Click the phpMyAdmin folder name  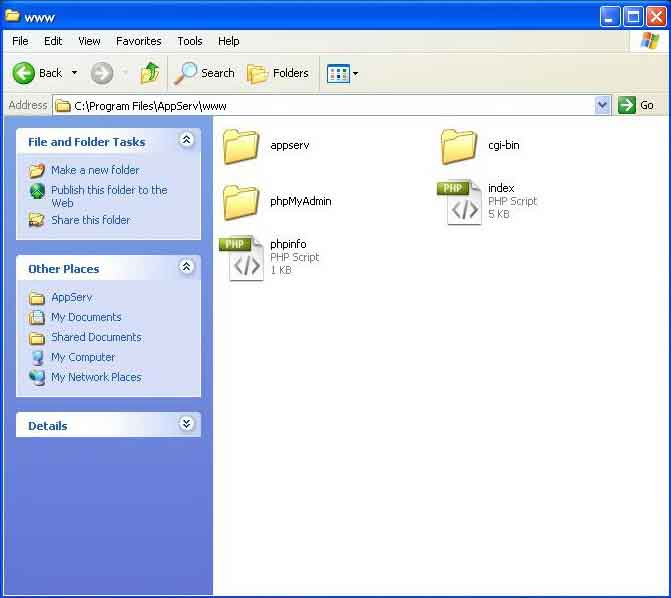(x=301, y=201)
